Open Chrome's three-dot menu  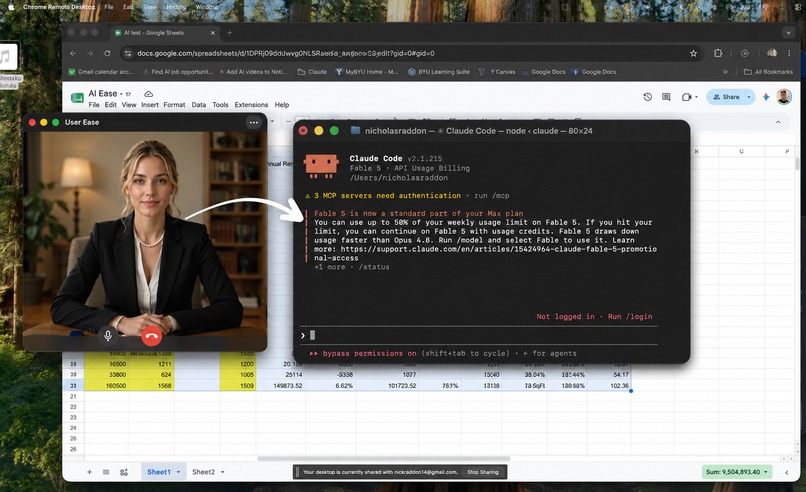(789, 53)
